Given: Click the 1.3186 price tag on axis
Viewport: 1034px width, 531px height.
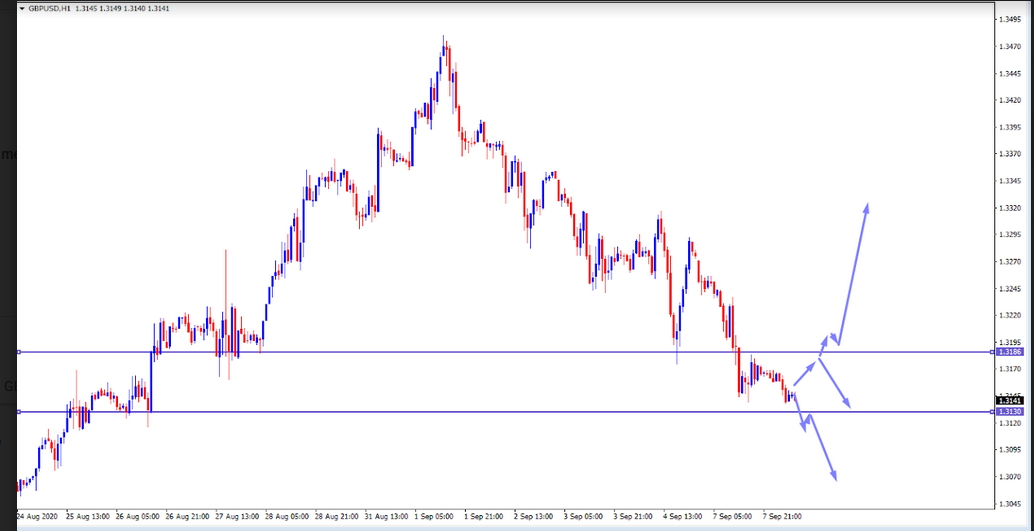Looking at the screenshot, I should tap(1010, 352).
